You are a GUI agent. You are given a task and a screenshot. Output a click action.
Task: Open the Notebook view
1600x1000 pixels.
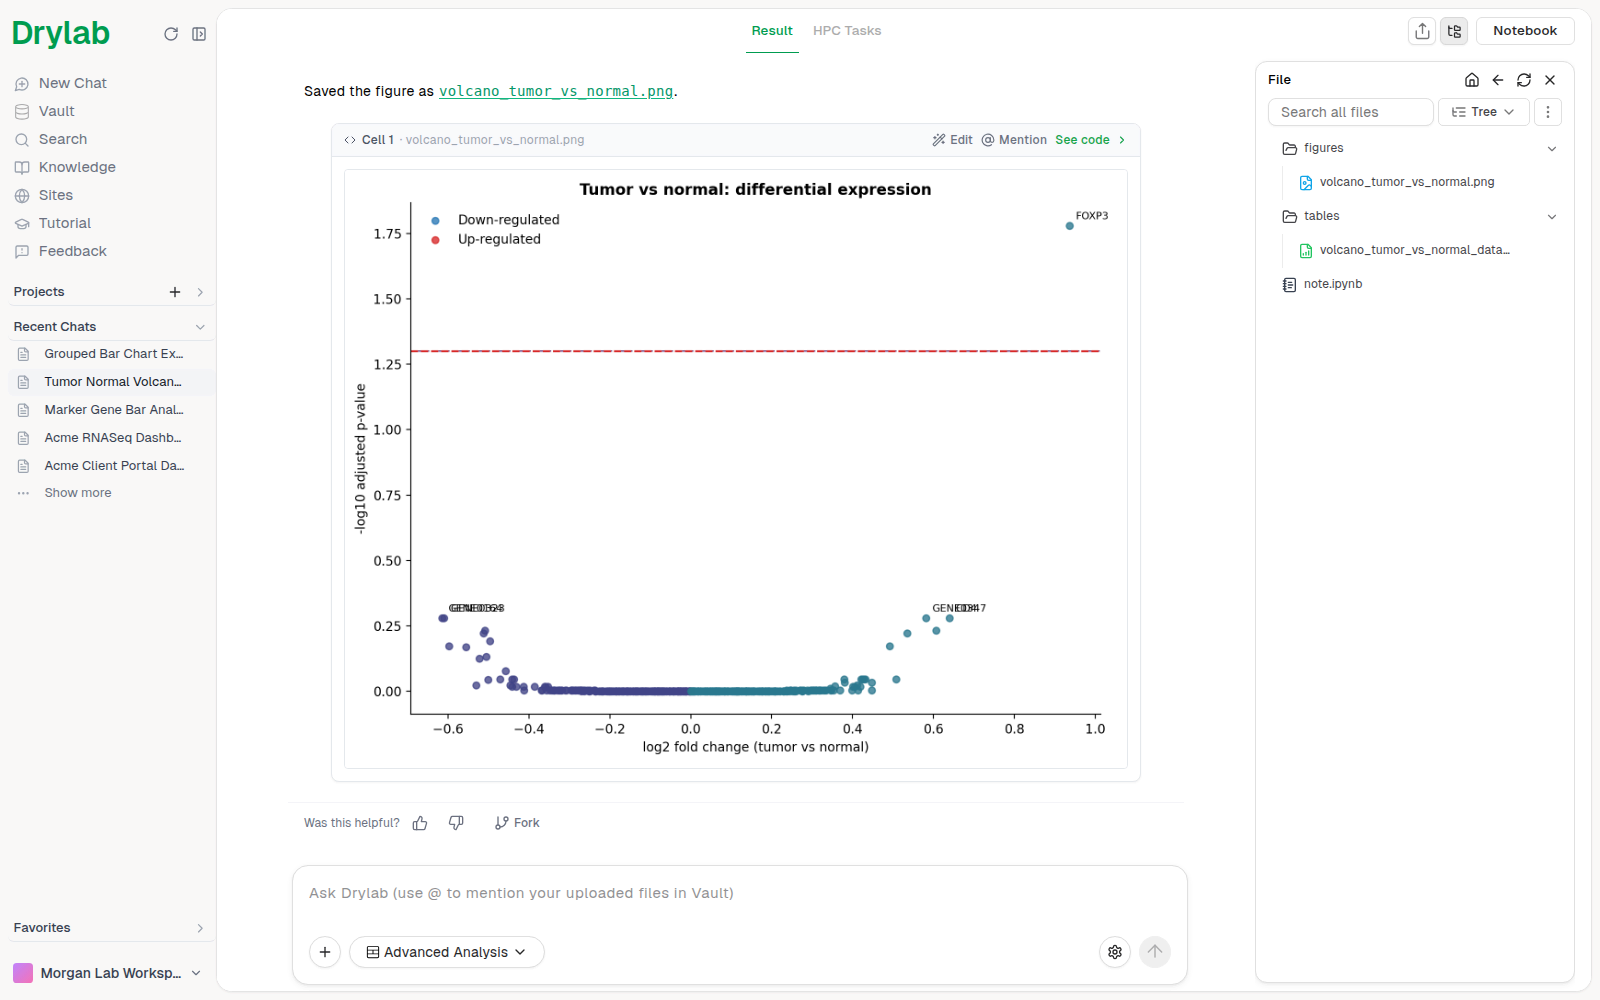(1525, 31)
